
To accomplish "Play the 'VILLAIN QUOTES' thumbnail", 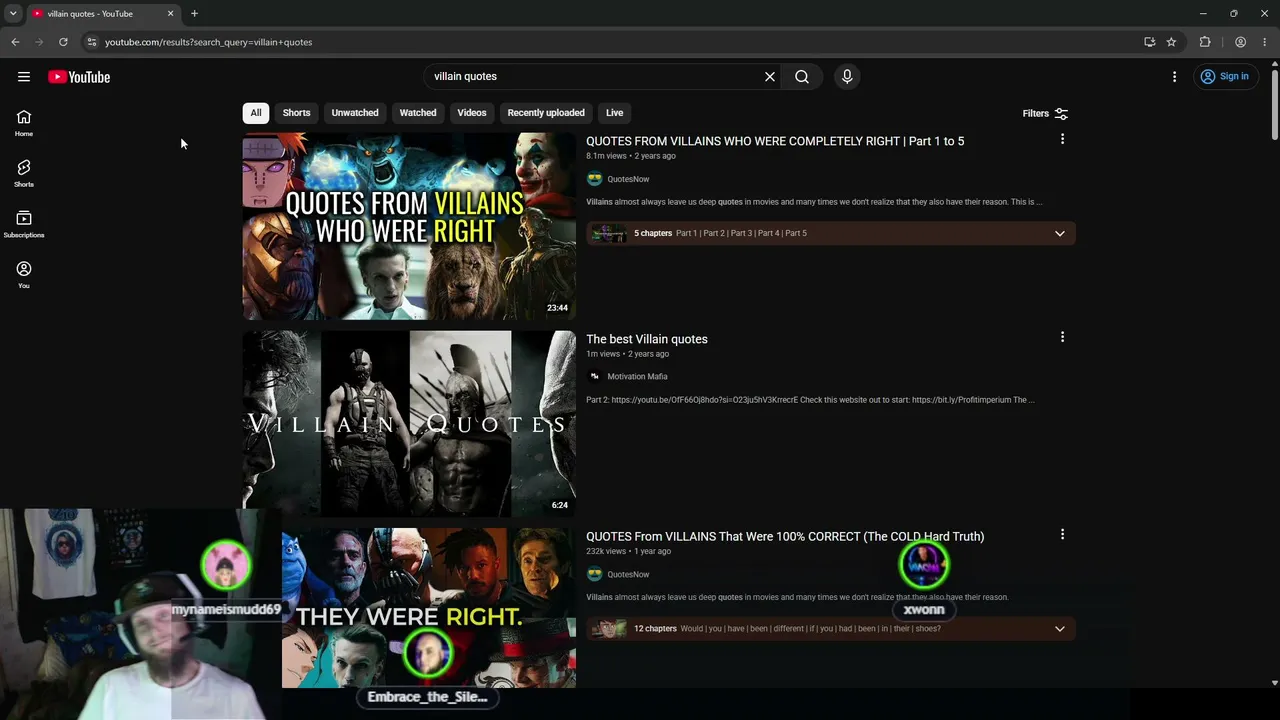I will (409, 424).
